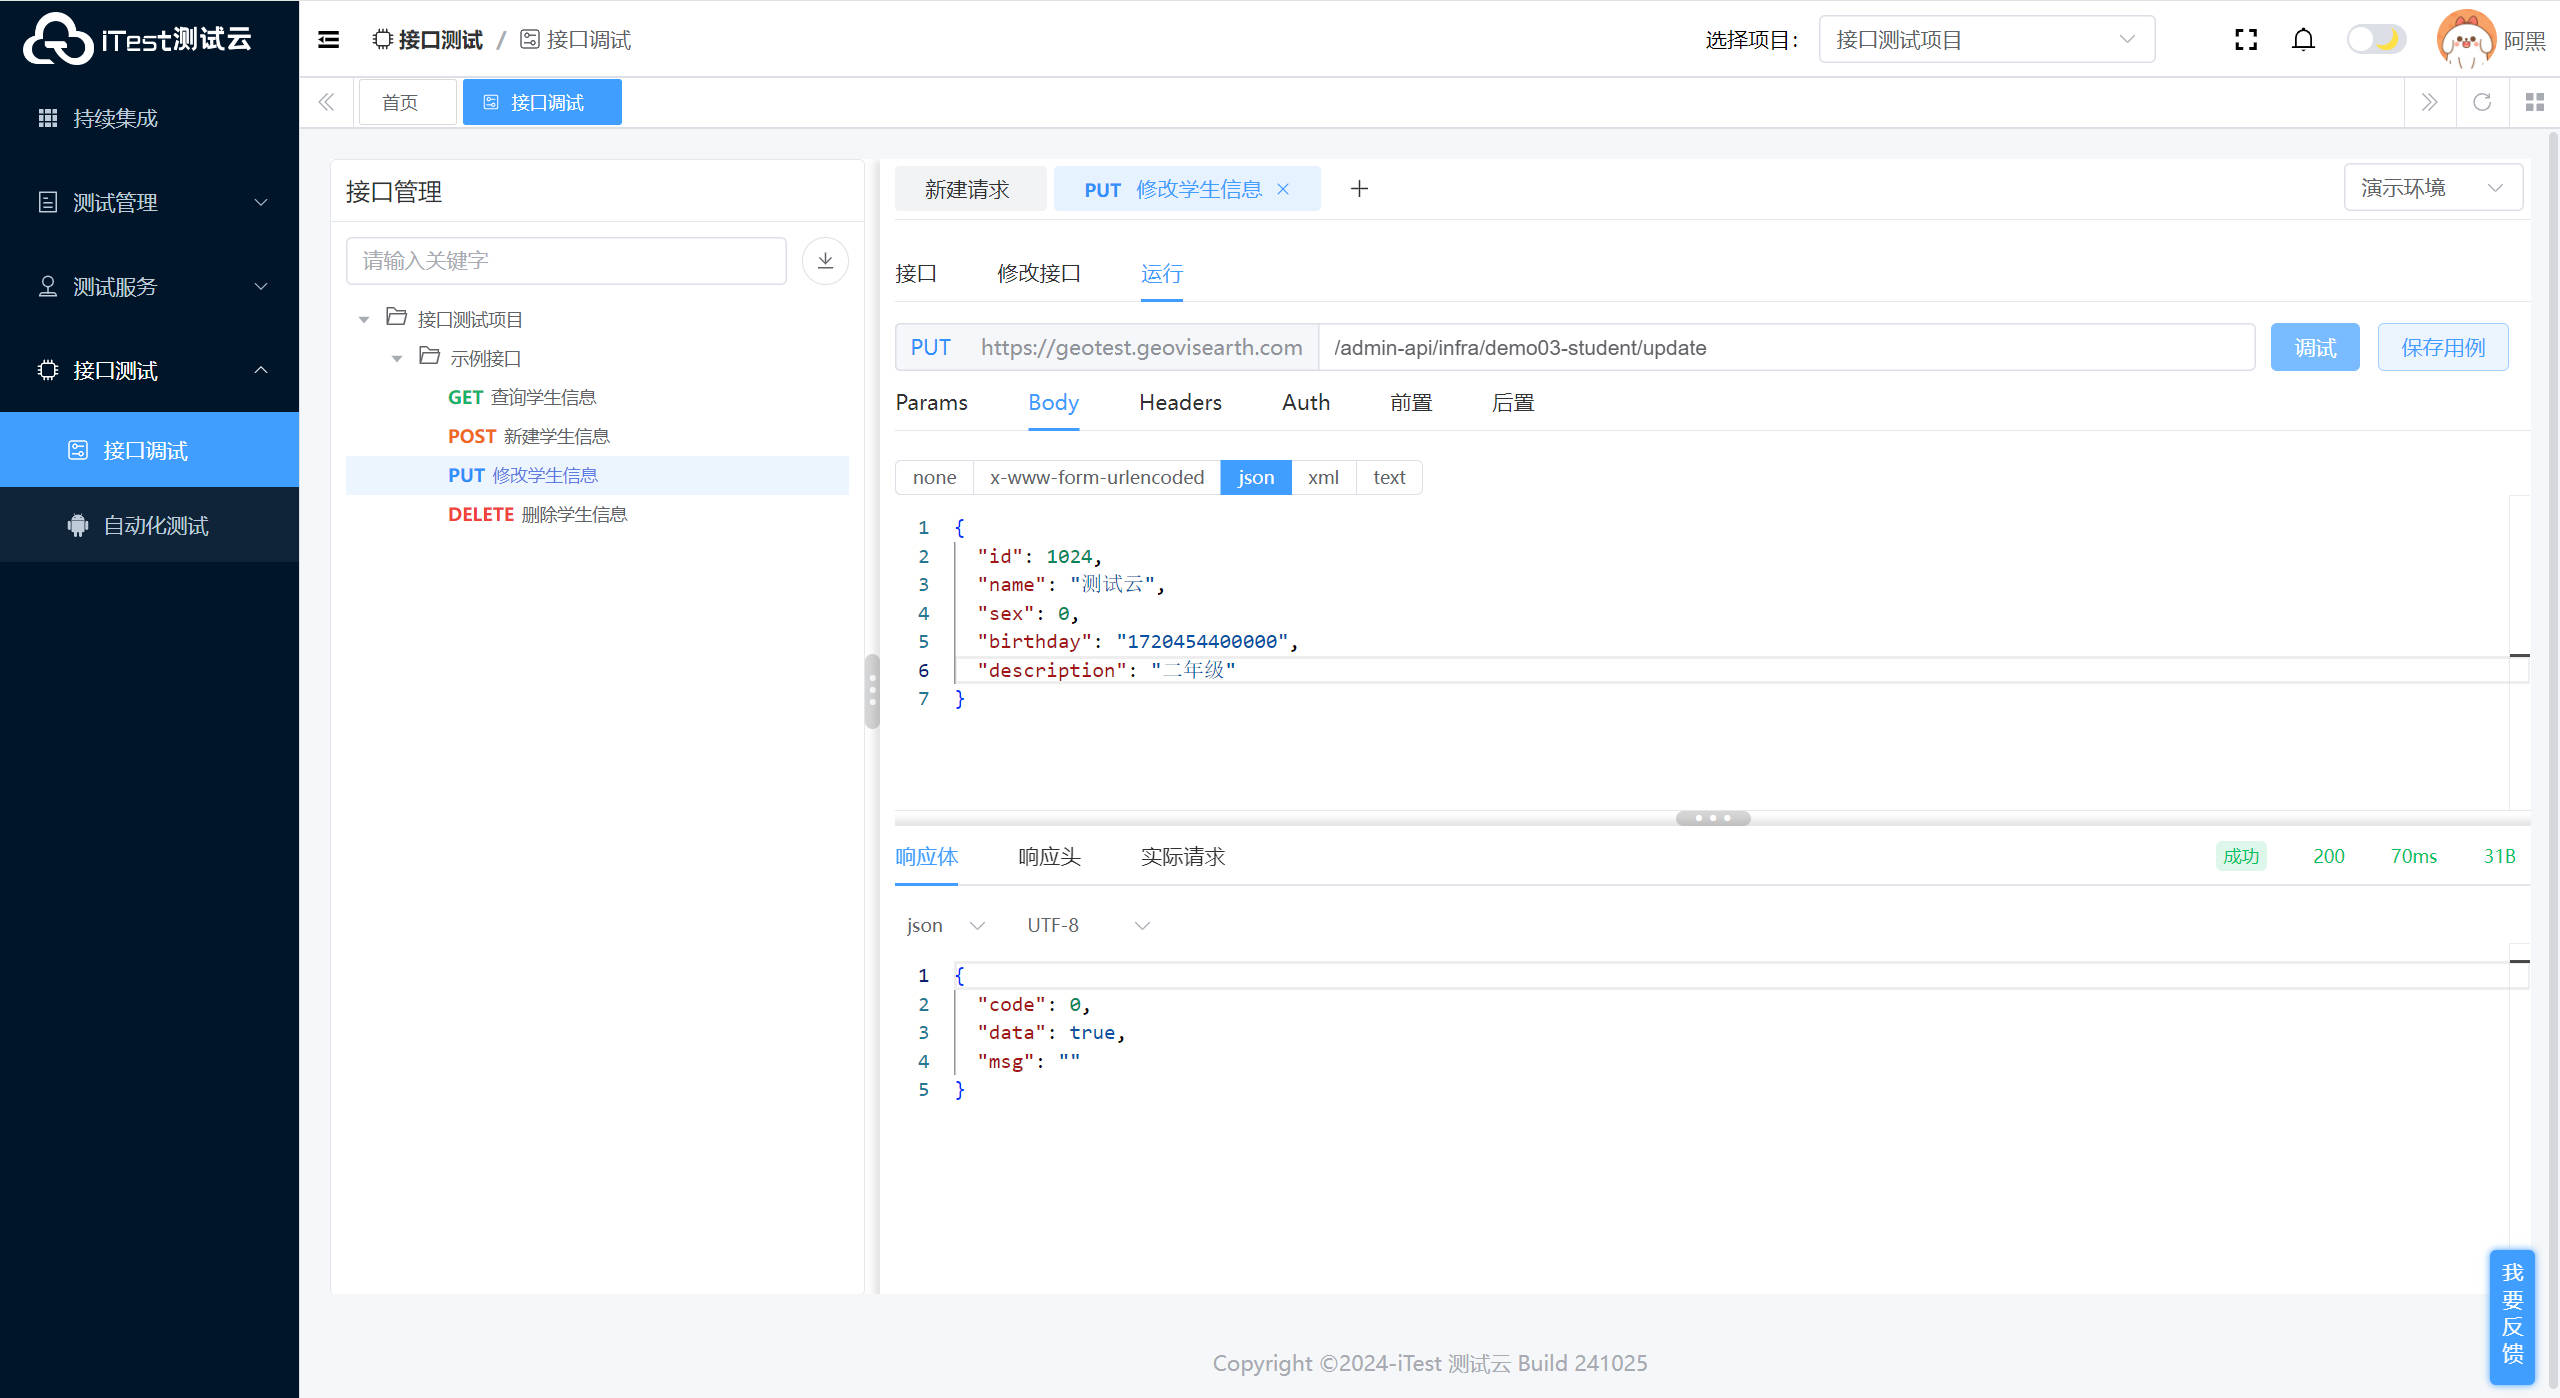
Task: Choose the none body type option
Action: point(934,477)
